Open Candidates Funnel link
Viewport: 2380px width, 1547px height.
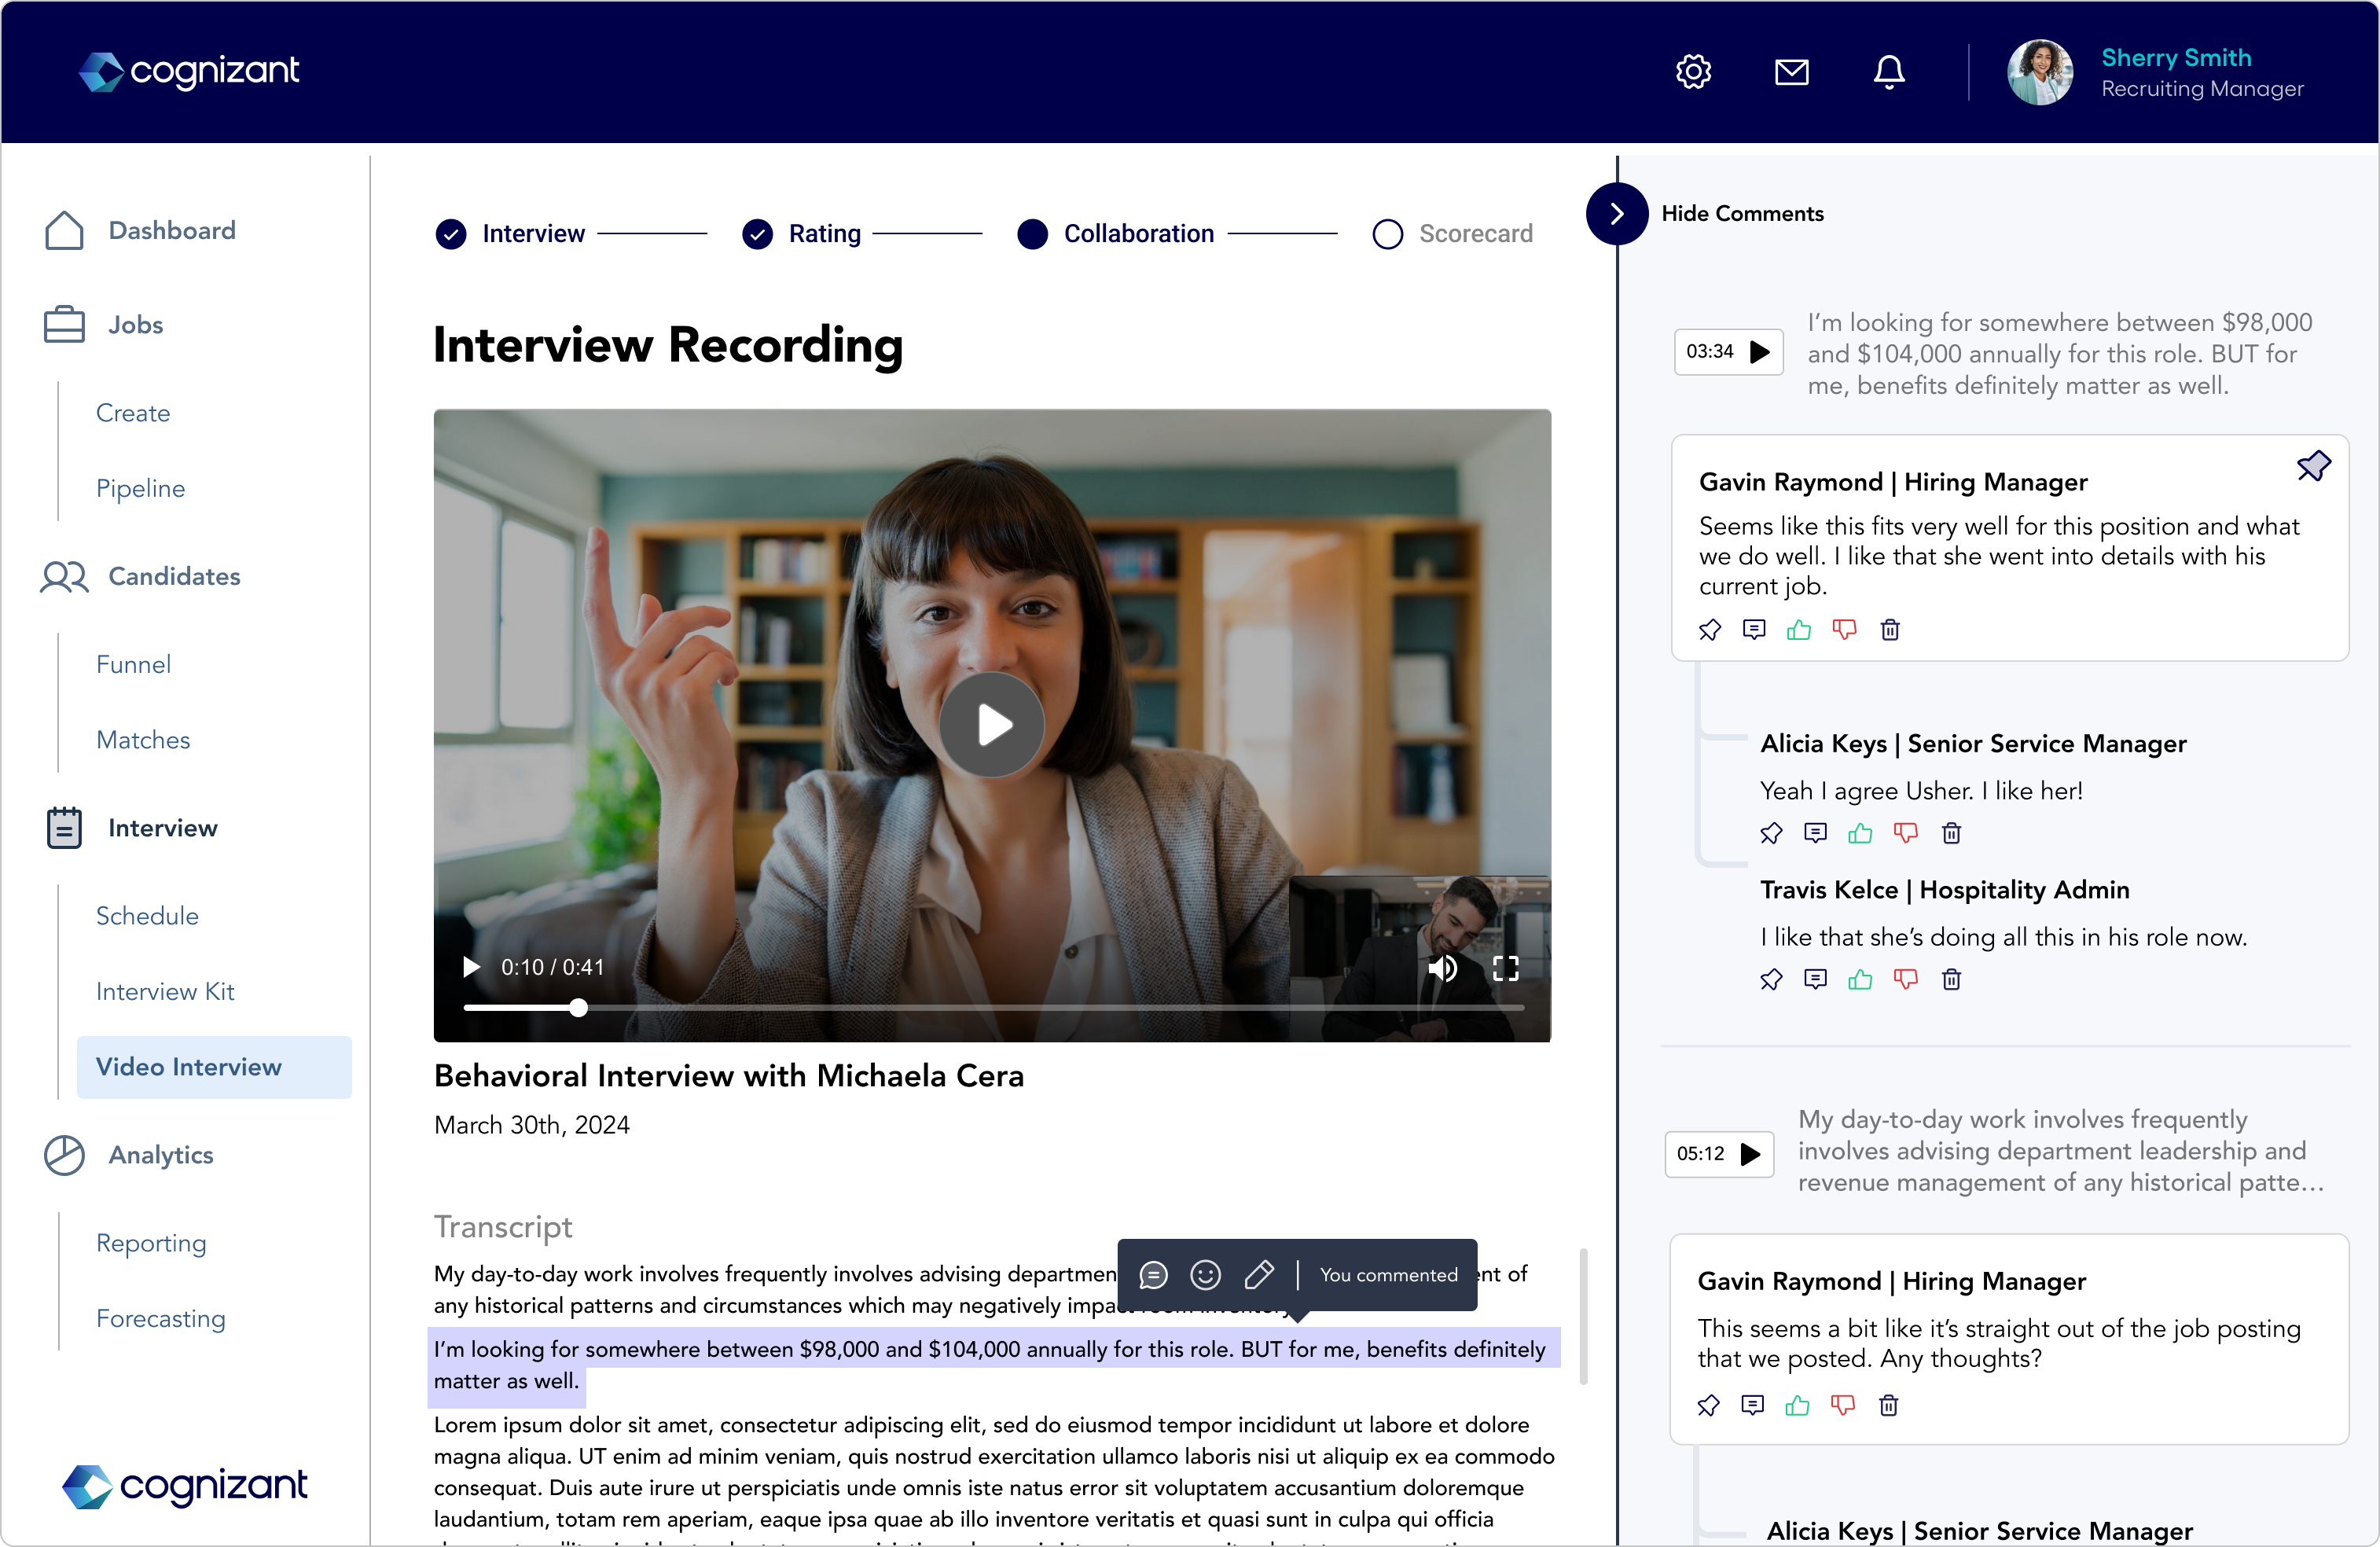133,664
